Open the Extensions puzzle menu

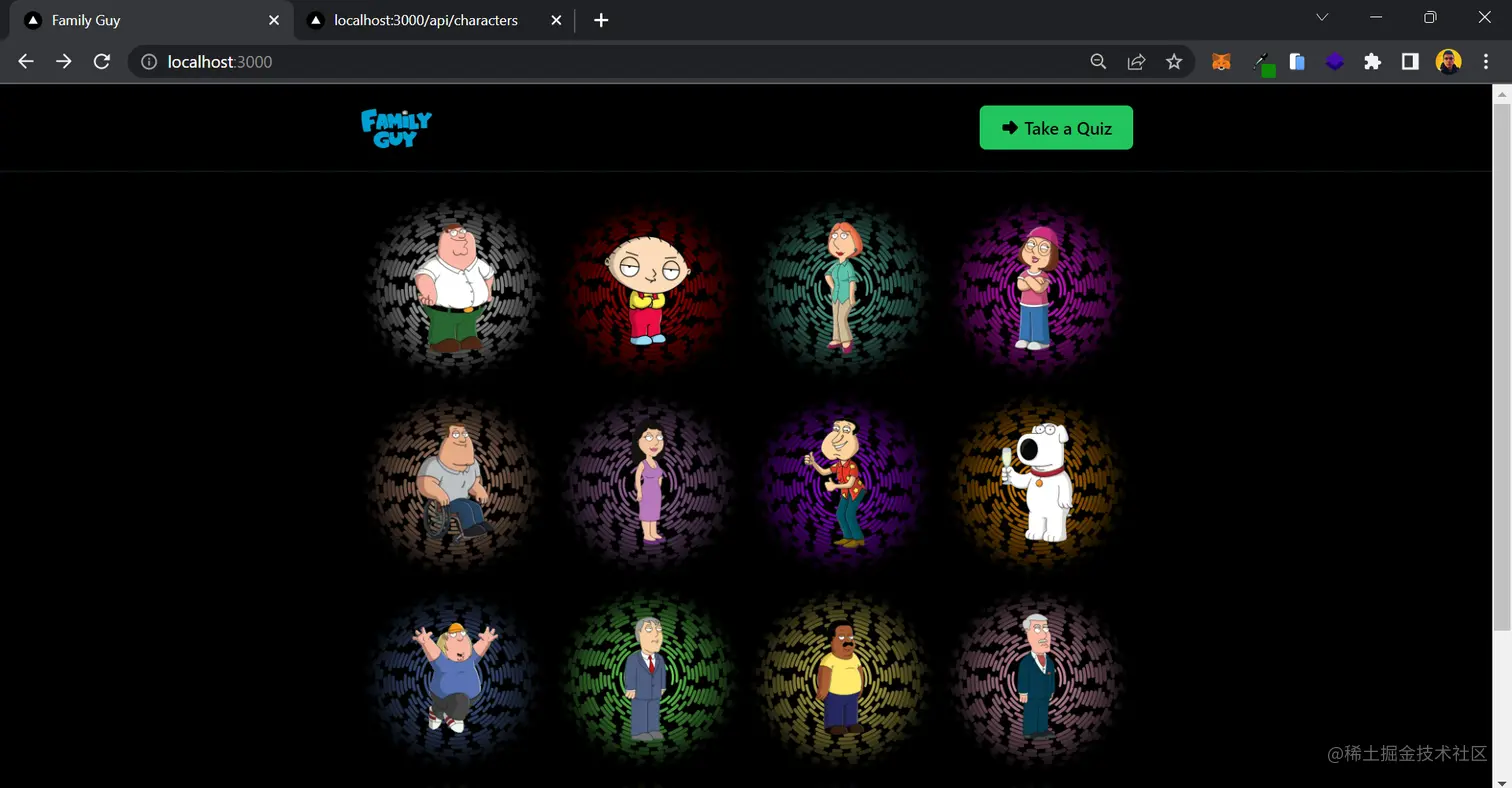point(1373,62)
